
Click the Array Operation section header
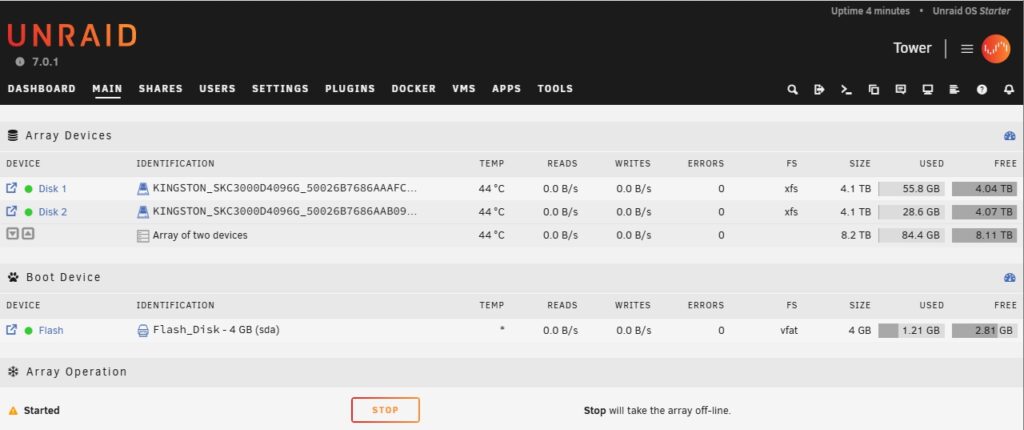point(512,372)
